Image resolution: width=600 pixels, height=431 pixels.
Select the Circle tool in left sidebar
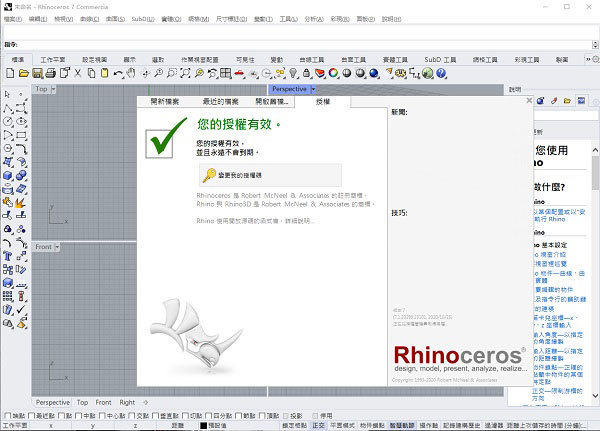8,122
